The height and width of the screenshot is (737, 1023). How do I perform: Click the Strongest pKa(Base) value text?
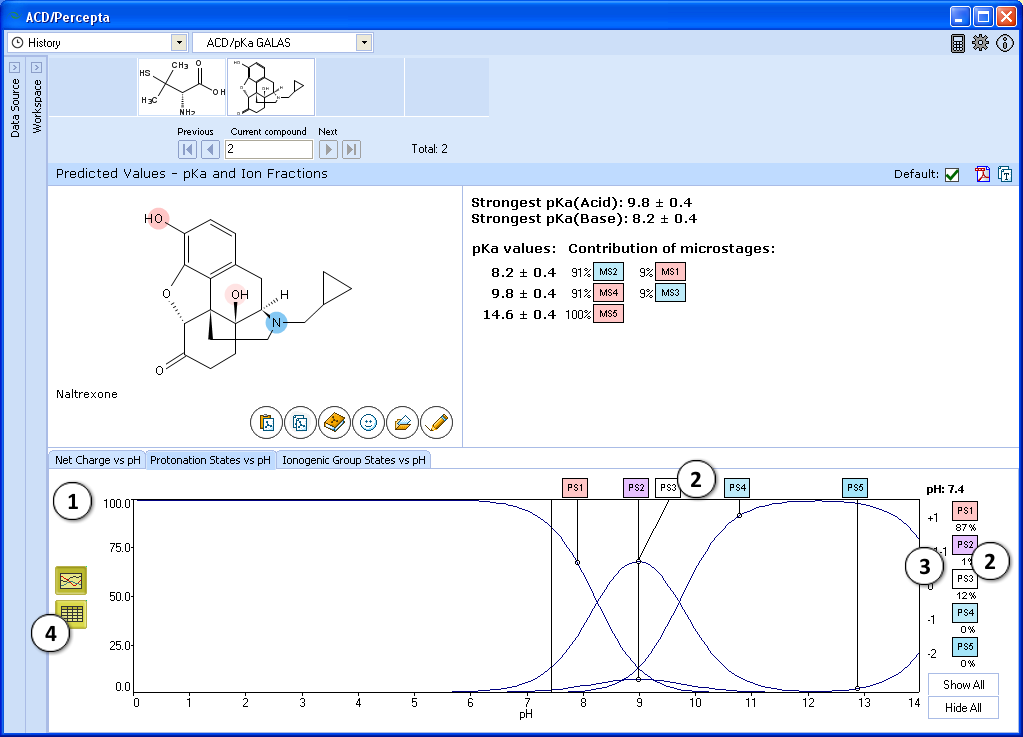[584, 218]
